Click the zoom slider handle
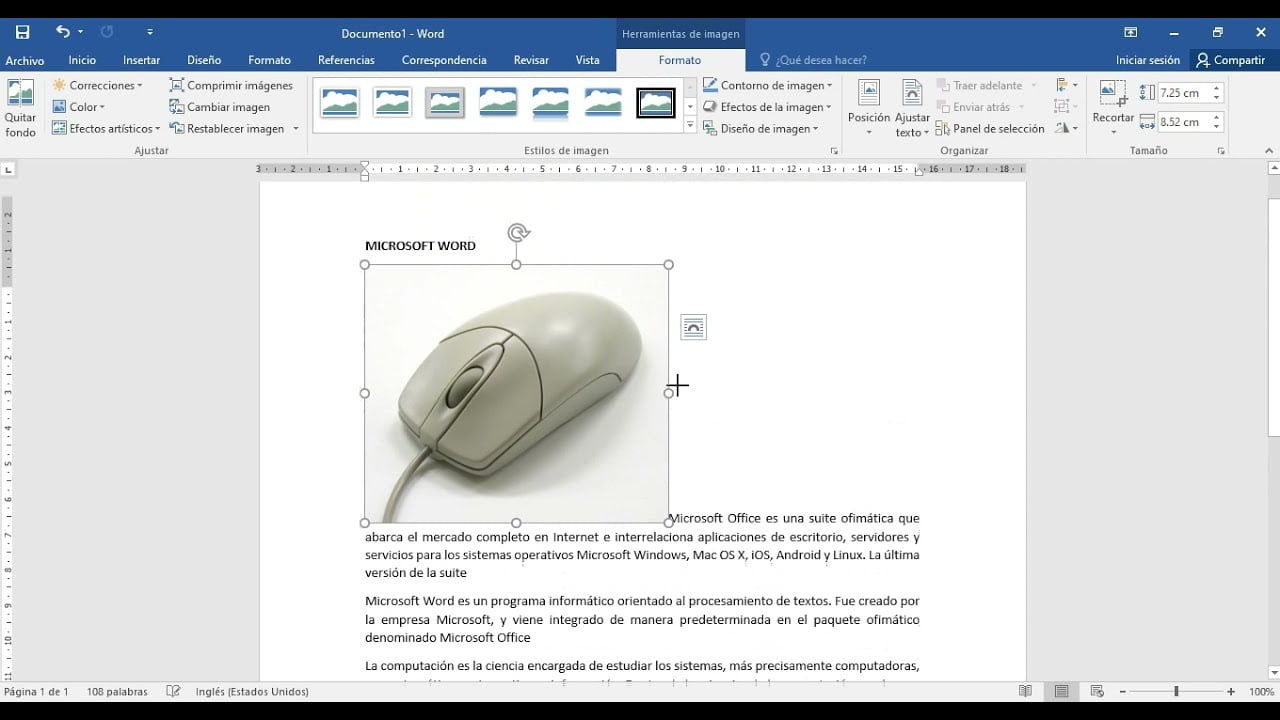Image resolution: width=1280 pixels, height=720 pixels. pyautogui.click(x=1176, y=691)
